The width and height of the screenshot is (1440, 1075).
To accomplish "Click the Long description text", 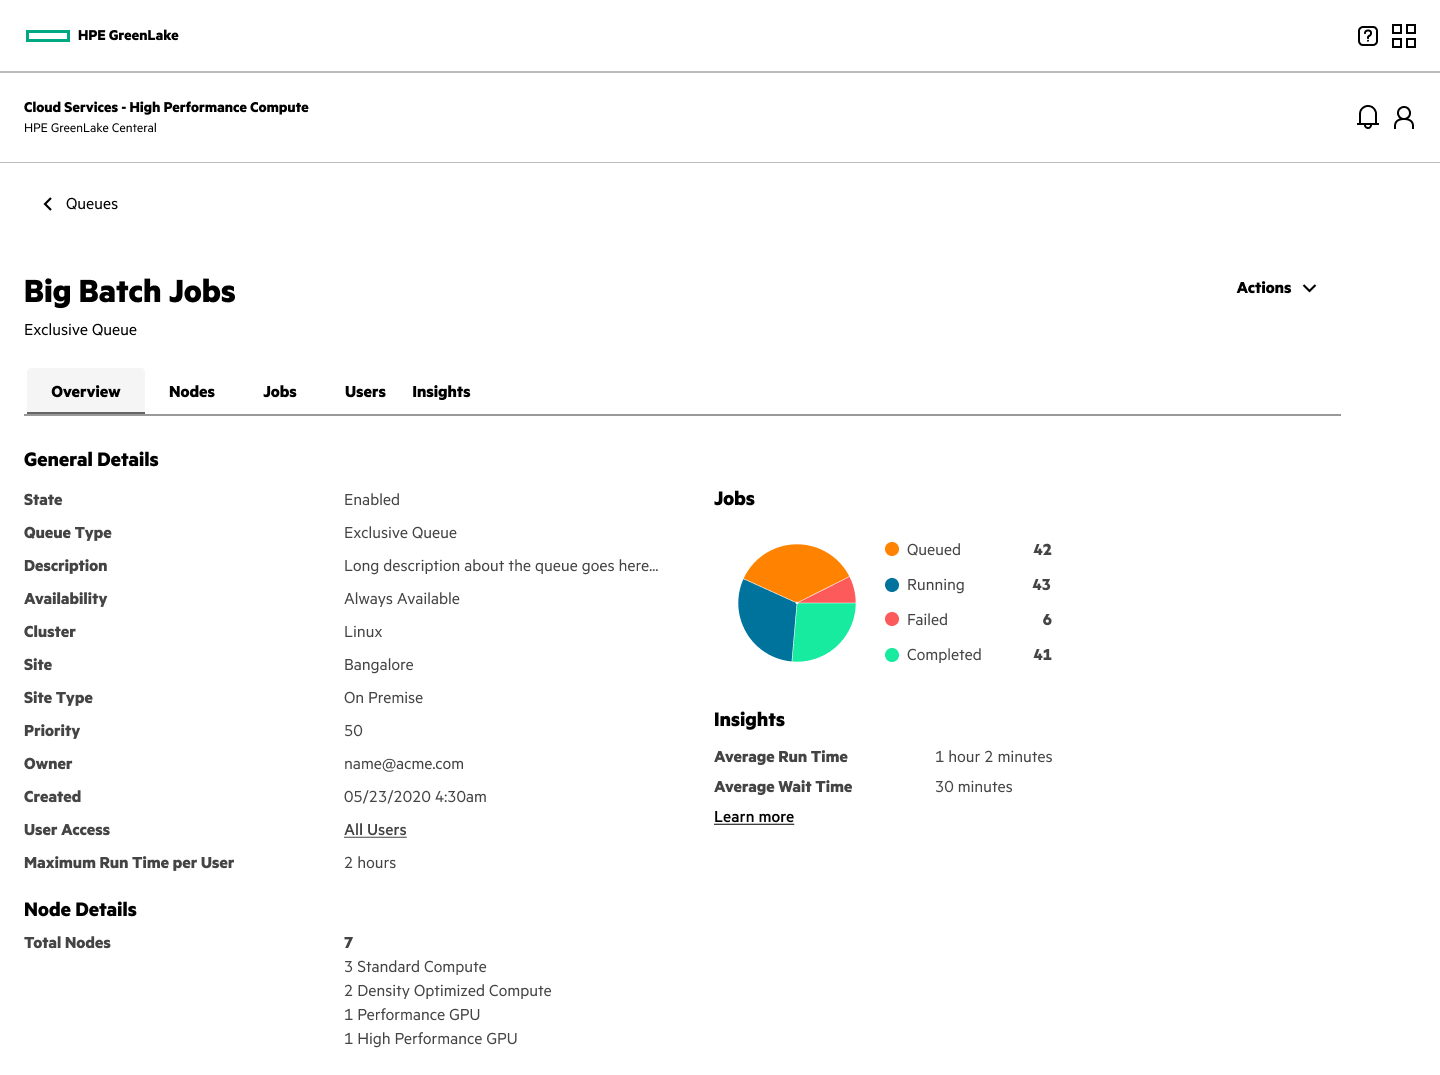I will pyautogui.click(x=501, y=566).
